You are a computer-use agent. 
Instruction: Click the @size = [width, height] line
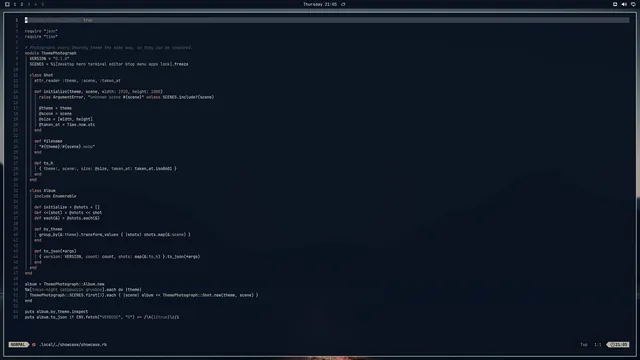(x=66, y=119)
